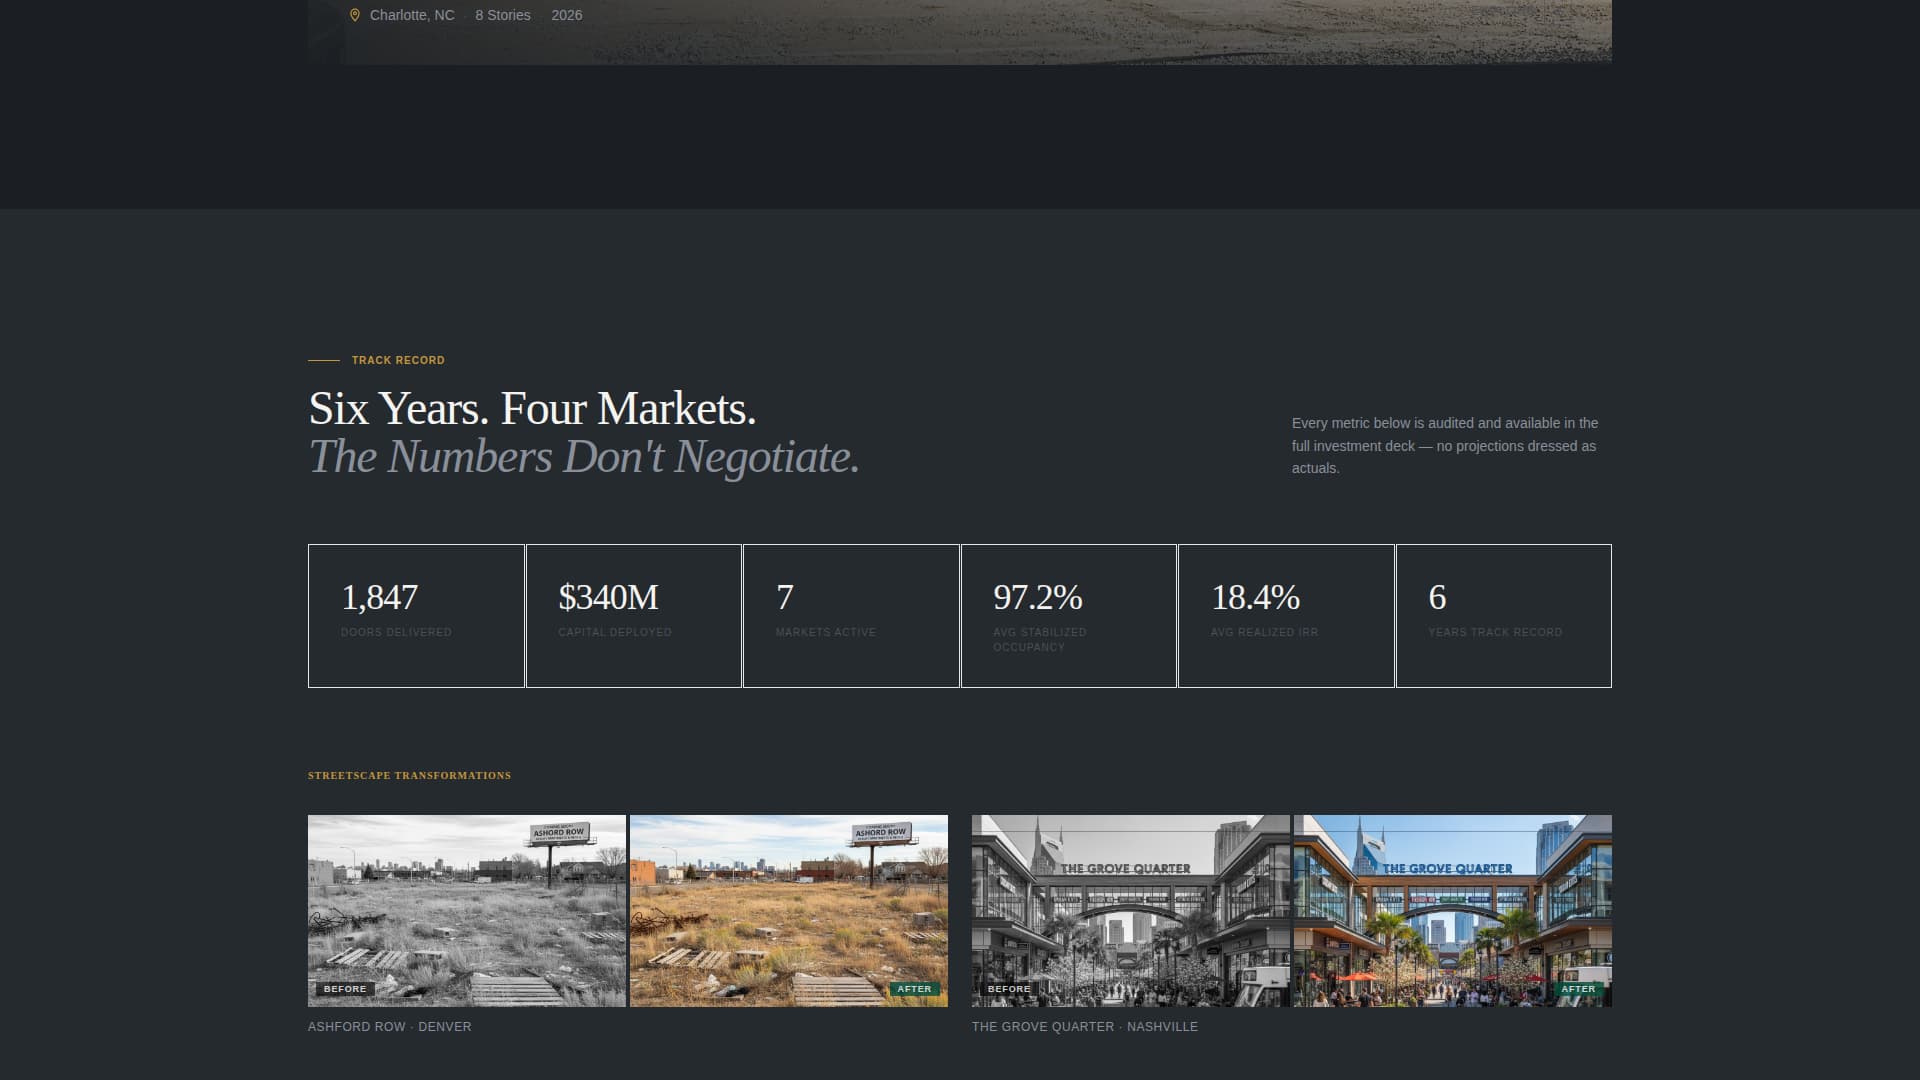Toggle the BEFORE badge on Grove Quarter image
The height and width of the screenshot is (1080, 1920).
(x=1008, y=988)
